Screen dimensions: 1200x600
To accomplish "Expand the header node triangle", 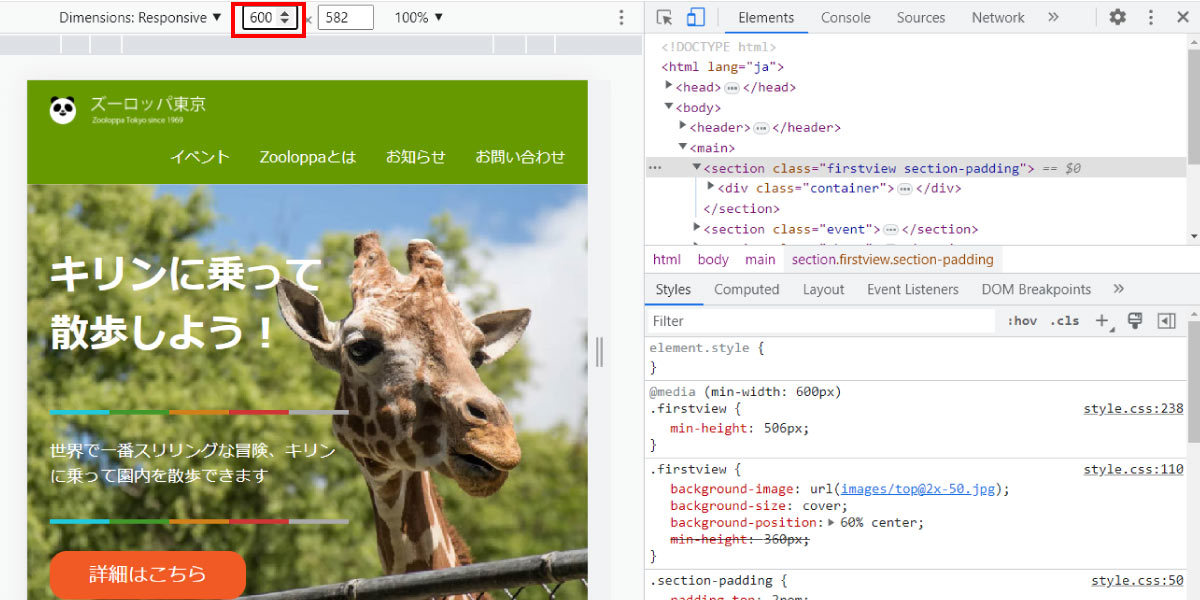I will (x=683, y=127).
